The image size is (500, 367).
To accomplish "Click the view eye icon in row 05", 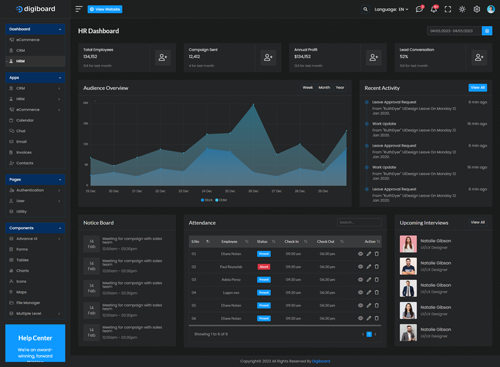I will pyautogui.click(x=360, y=305).
